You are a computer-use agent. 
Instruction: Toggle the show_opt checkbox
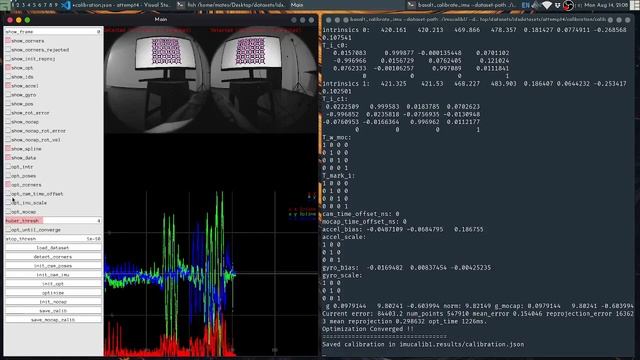8,68
